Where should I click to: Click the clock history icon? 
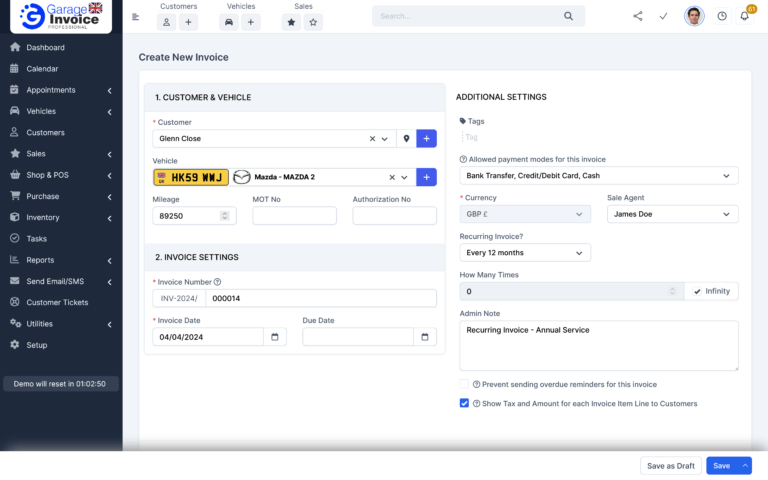(722, 16)
